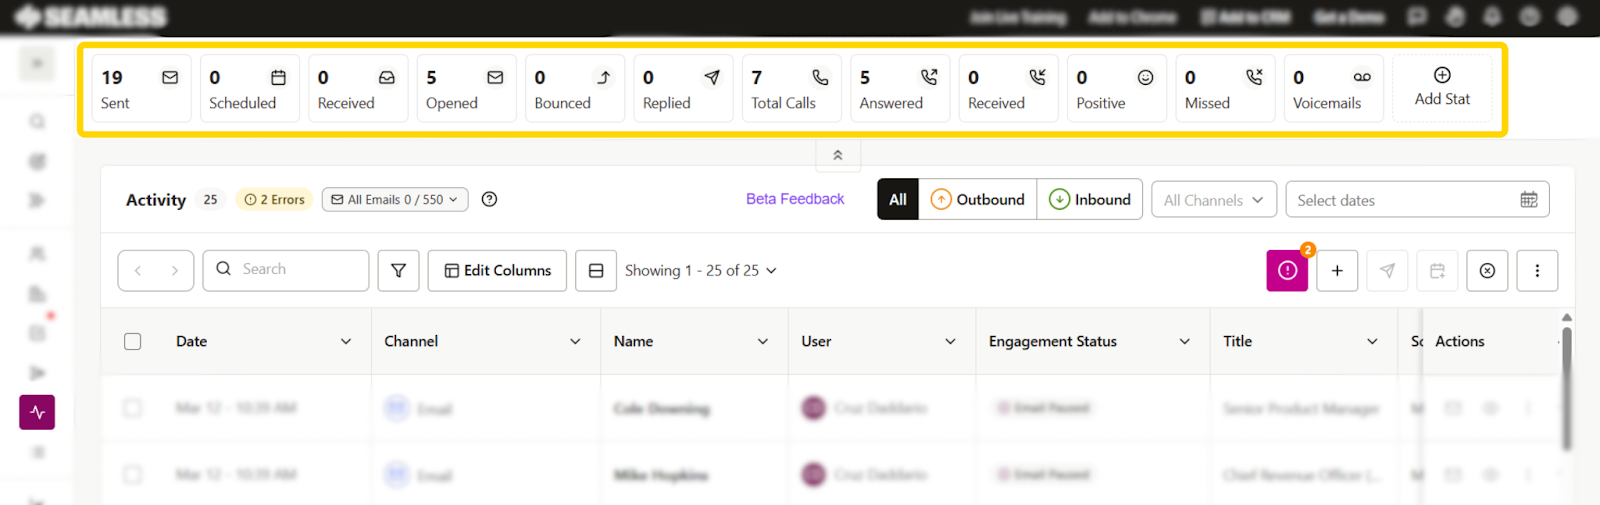1600x505 pixels.
Task: Click the Seamless logo
Action: coord(91,17)
